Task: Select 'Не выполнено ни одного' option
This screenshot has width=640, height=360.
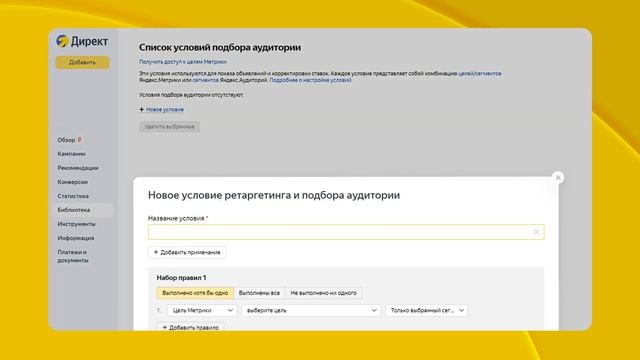Action: pos(323,293)
